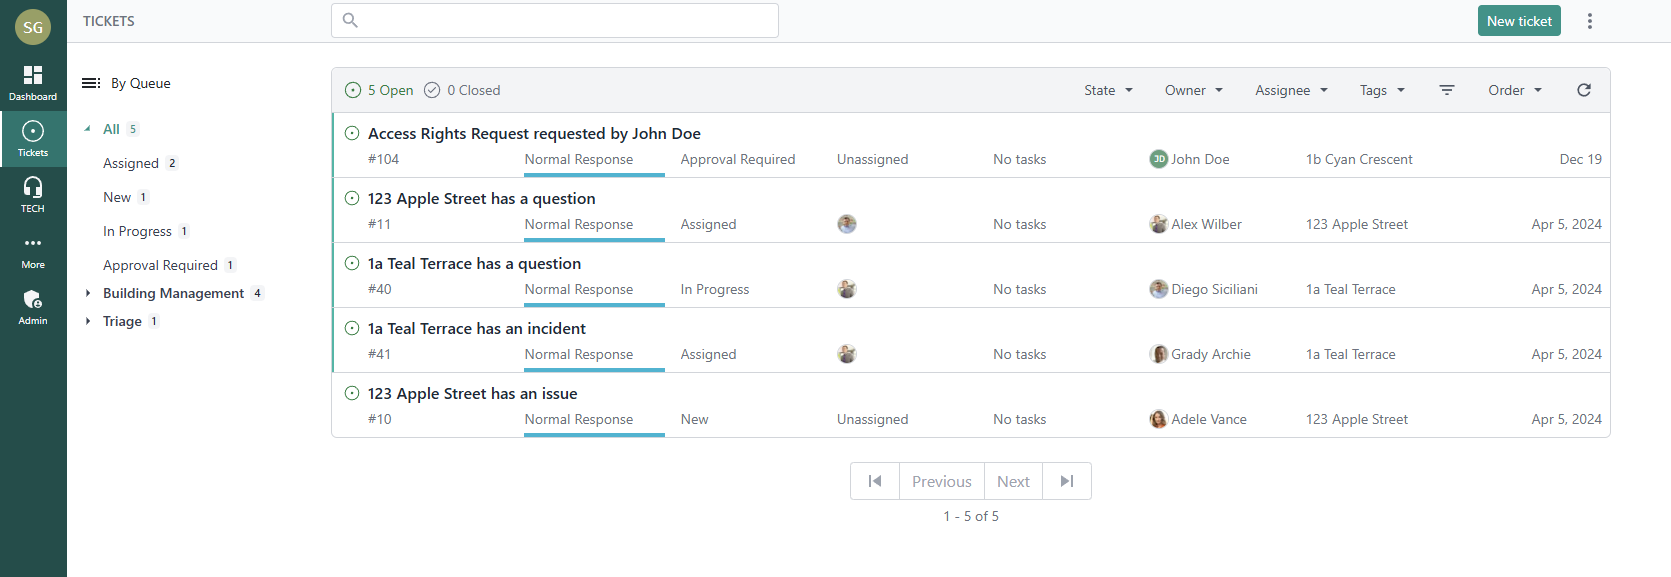Open the State filter dropdown
The width and height of the screenshot is (1671, 577).
[x=1108, y=90]
